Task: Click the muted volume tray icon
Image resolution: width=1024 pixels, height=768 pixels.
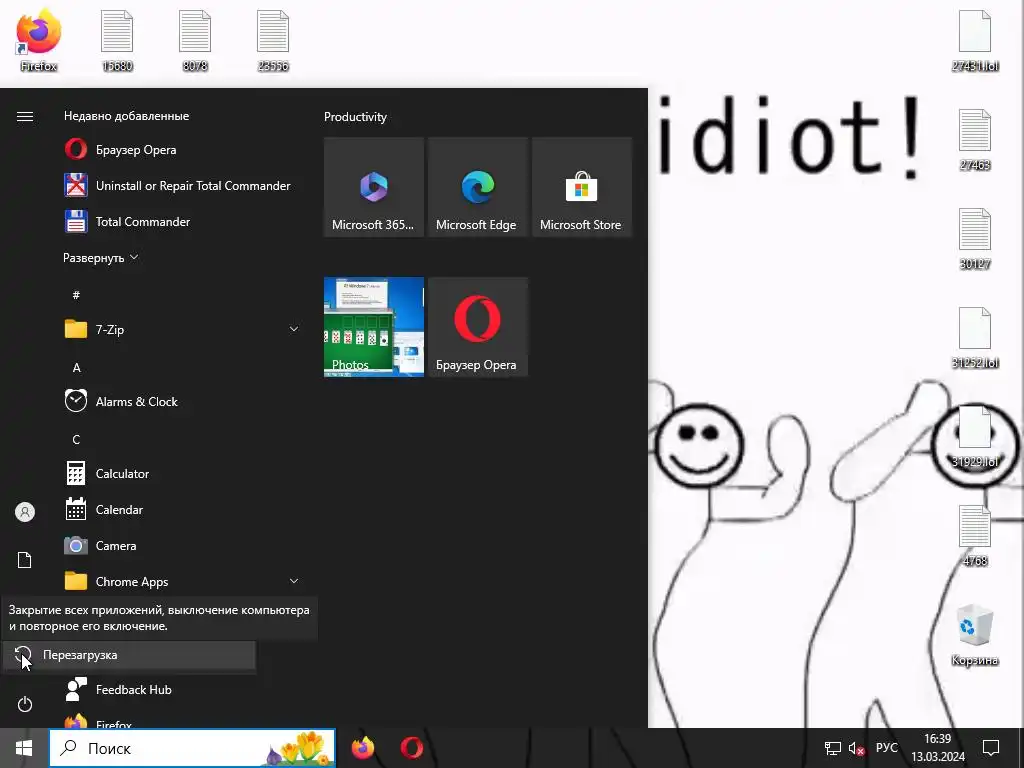Action: tap(856, 748)
